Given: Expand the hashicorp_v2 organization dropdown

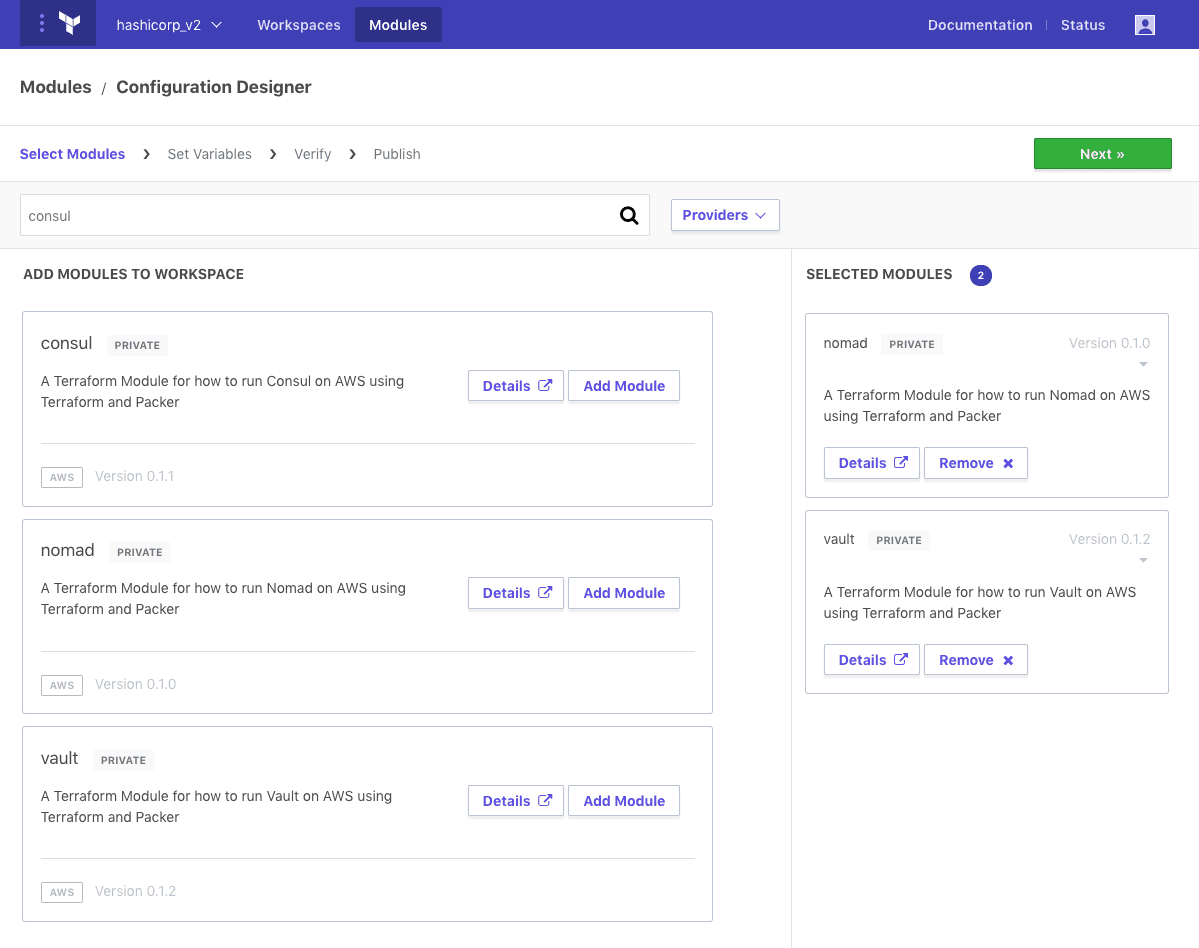Looking at the screenshot, I should (x=169, y=25).
